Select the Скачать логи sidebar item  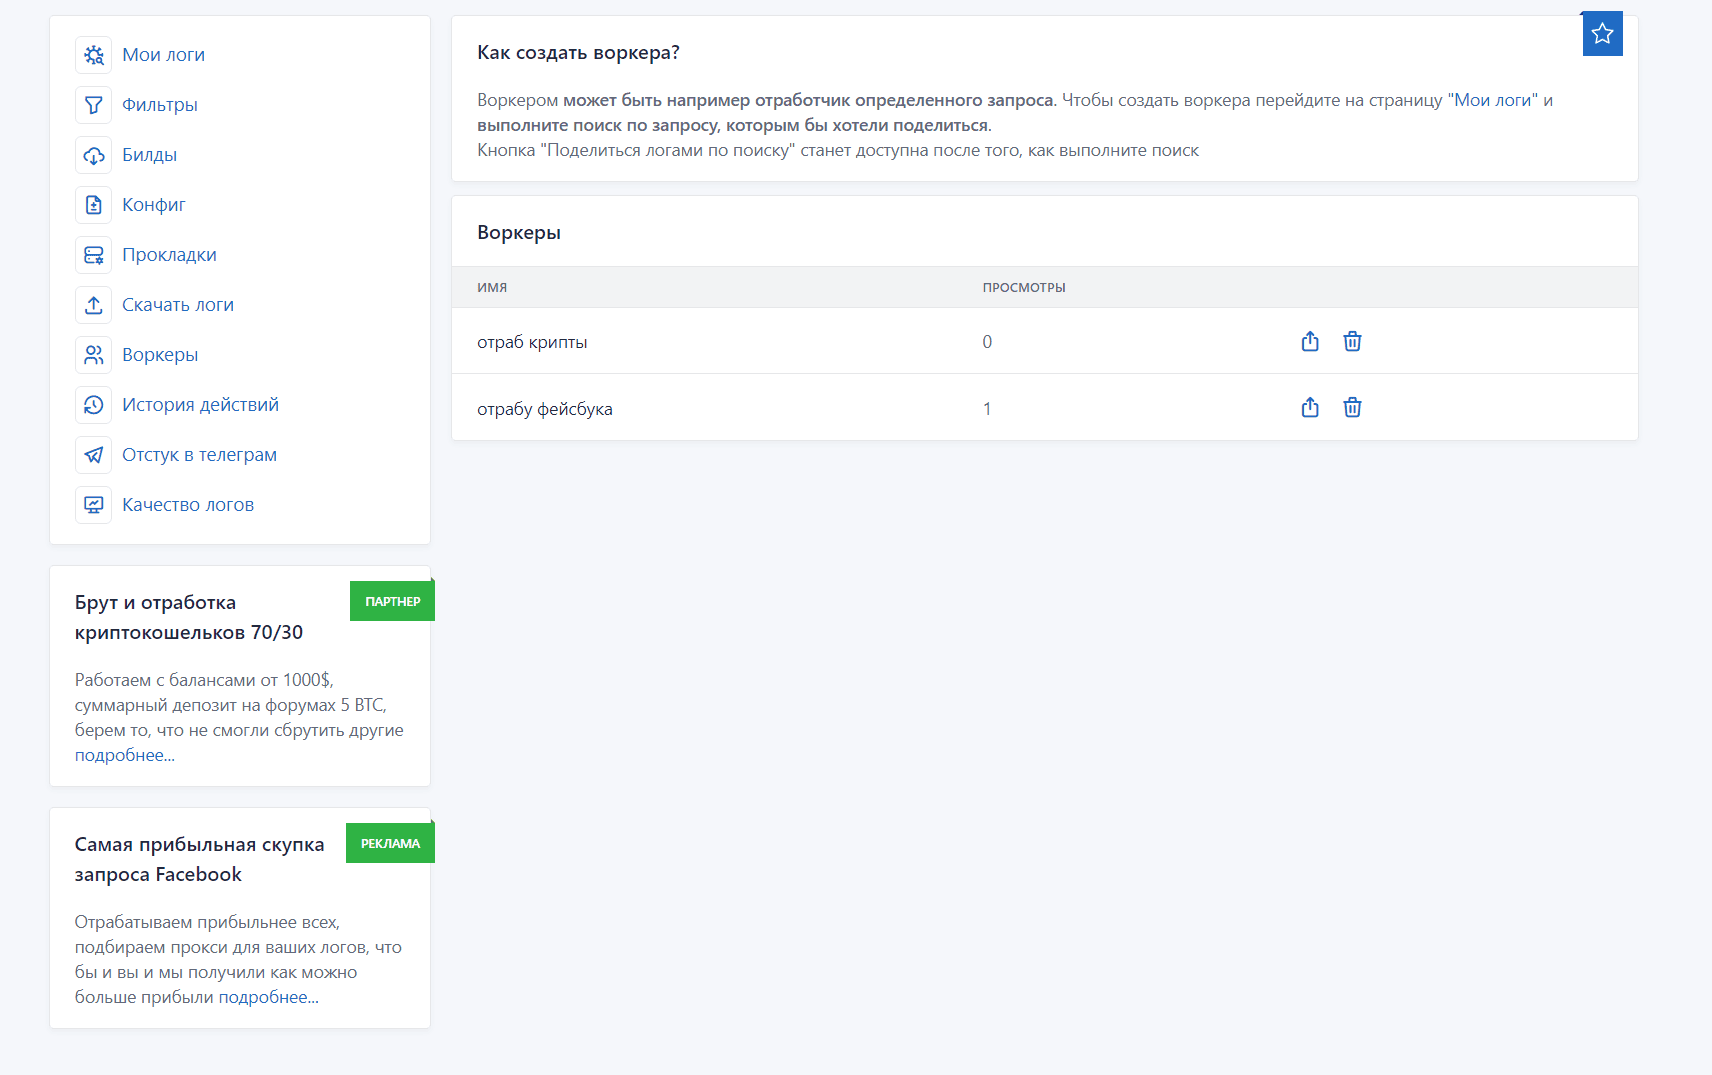(x=178, y=305)
